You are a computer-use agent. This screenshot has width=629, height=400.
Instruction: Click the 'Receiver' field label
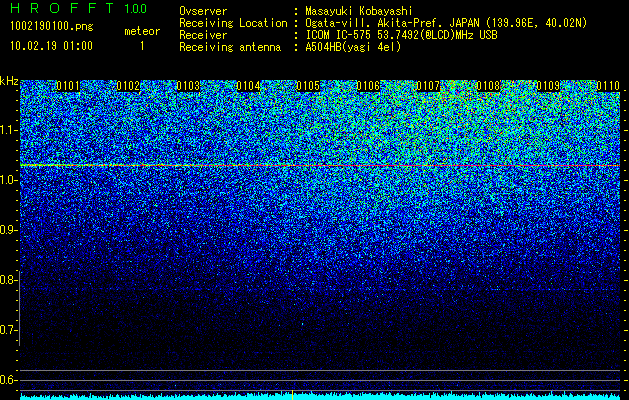pos(203,35)
